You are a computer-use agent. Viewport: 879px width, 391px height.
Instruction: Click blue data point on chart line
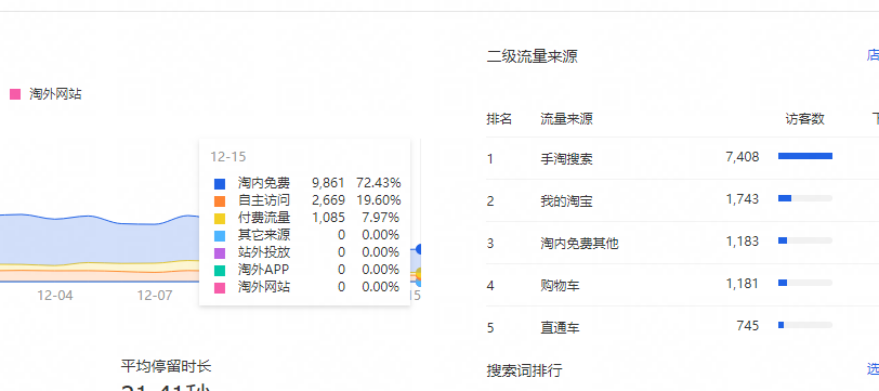(x=419, y=249)
